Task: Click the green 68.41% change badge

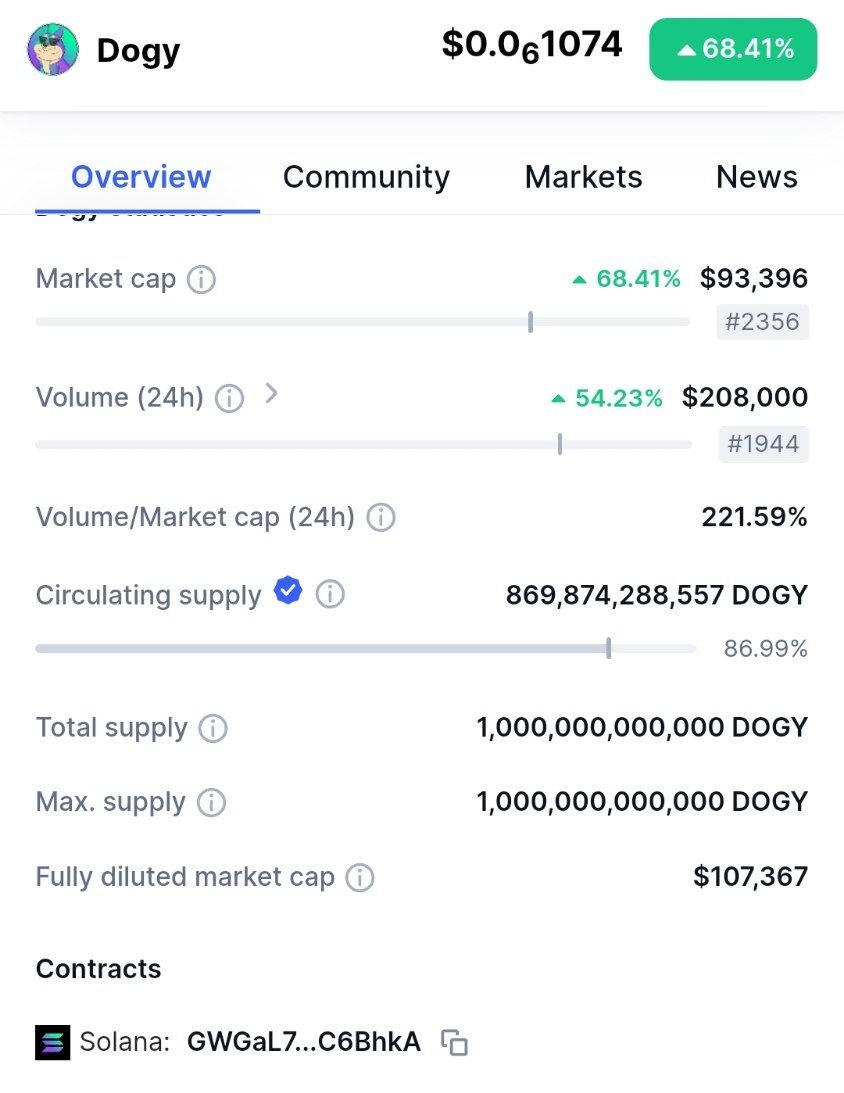Action: [733, 49]
